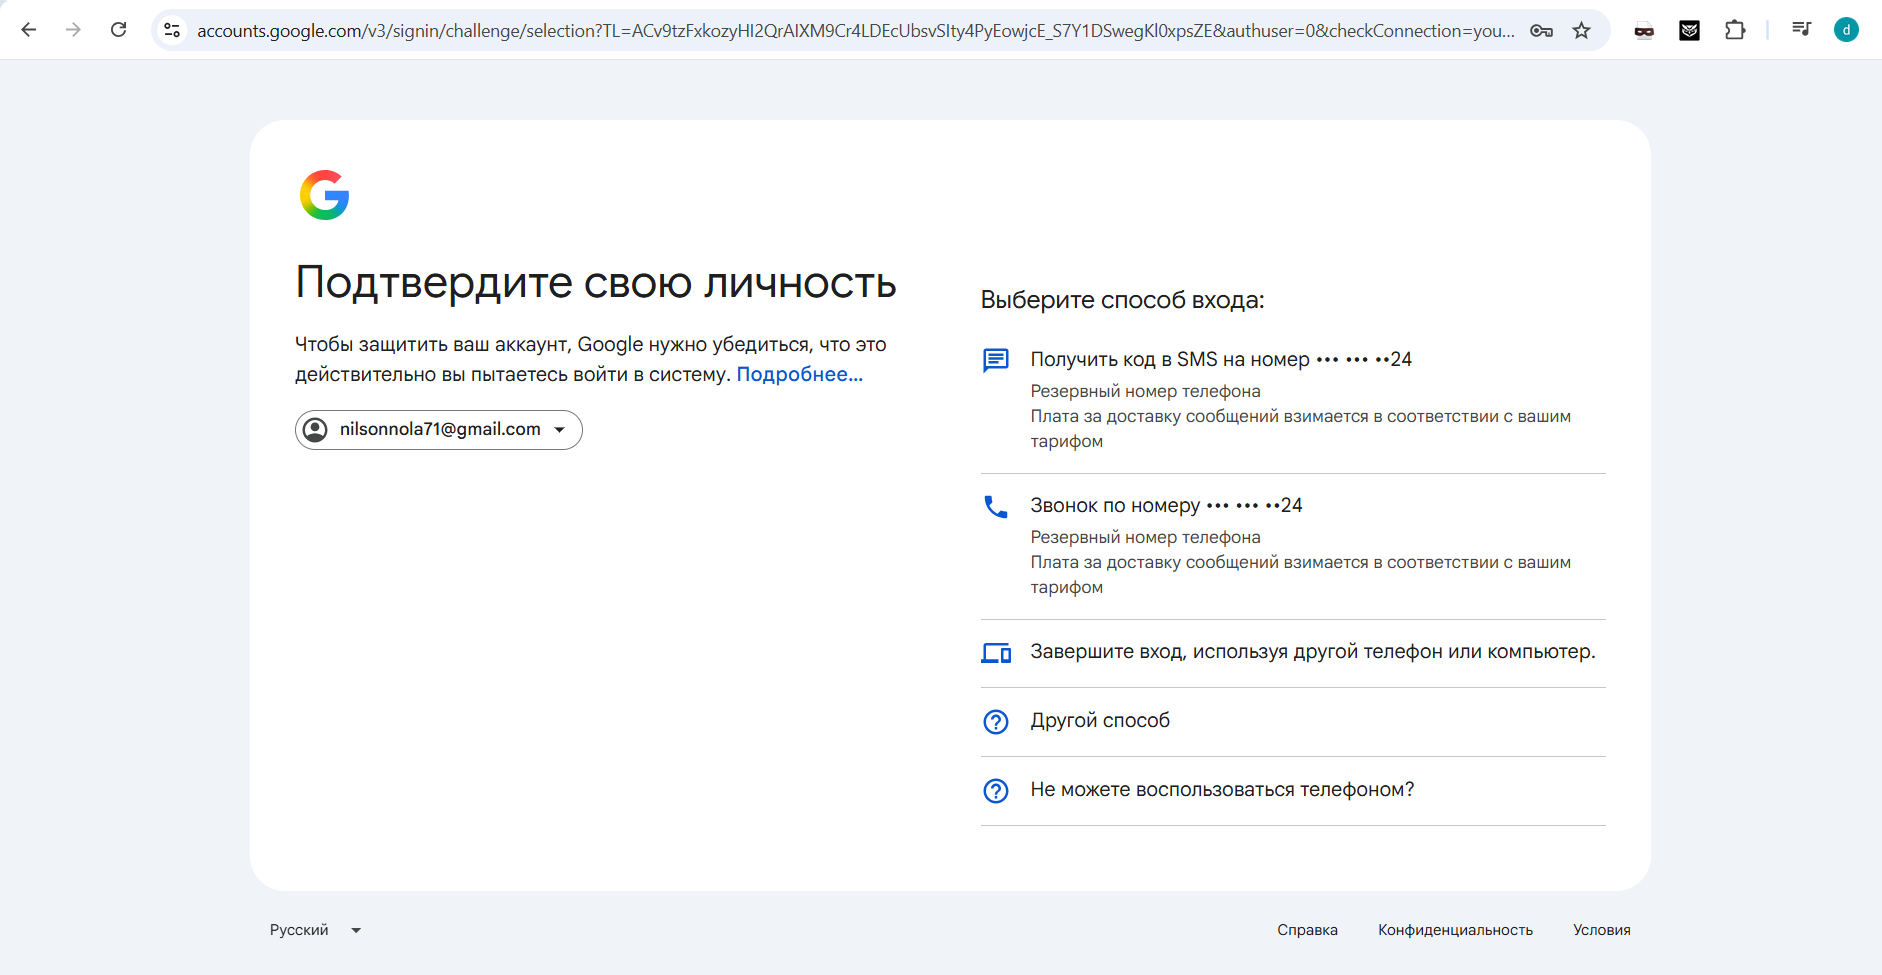The width and height of the screenshot is (1882, 975).
Task: Open the Условия footer link
Action: tap(1601, 930)
